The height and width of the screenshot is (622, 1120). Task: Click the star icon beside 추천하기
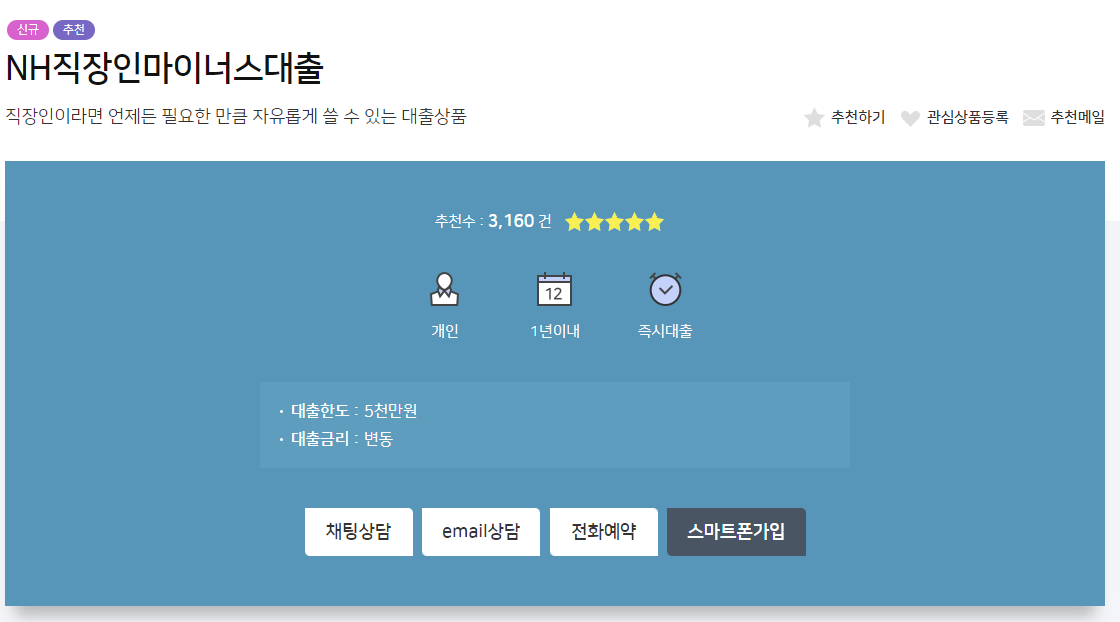click(814, 118)
